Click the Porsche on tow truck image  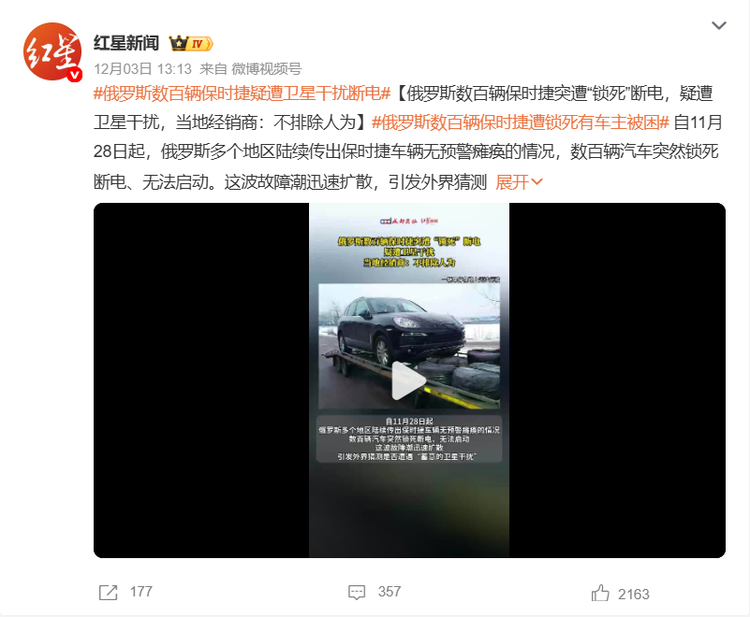(409, 346)
